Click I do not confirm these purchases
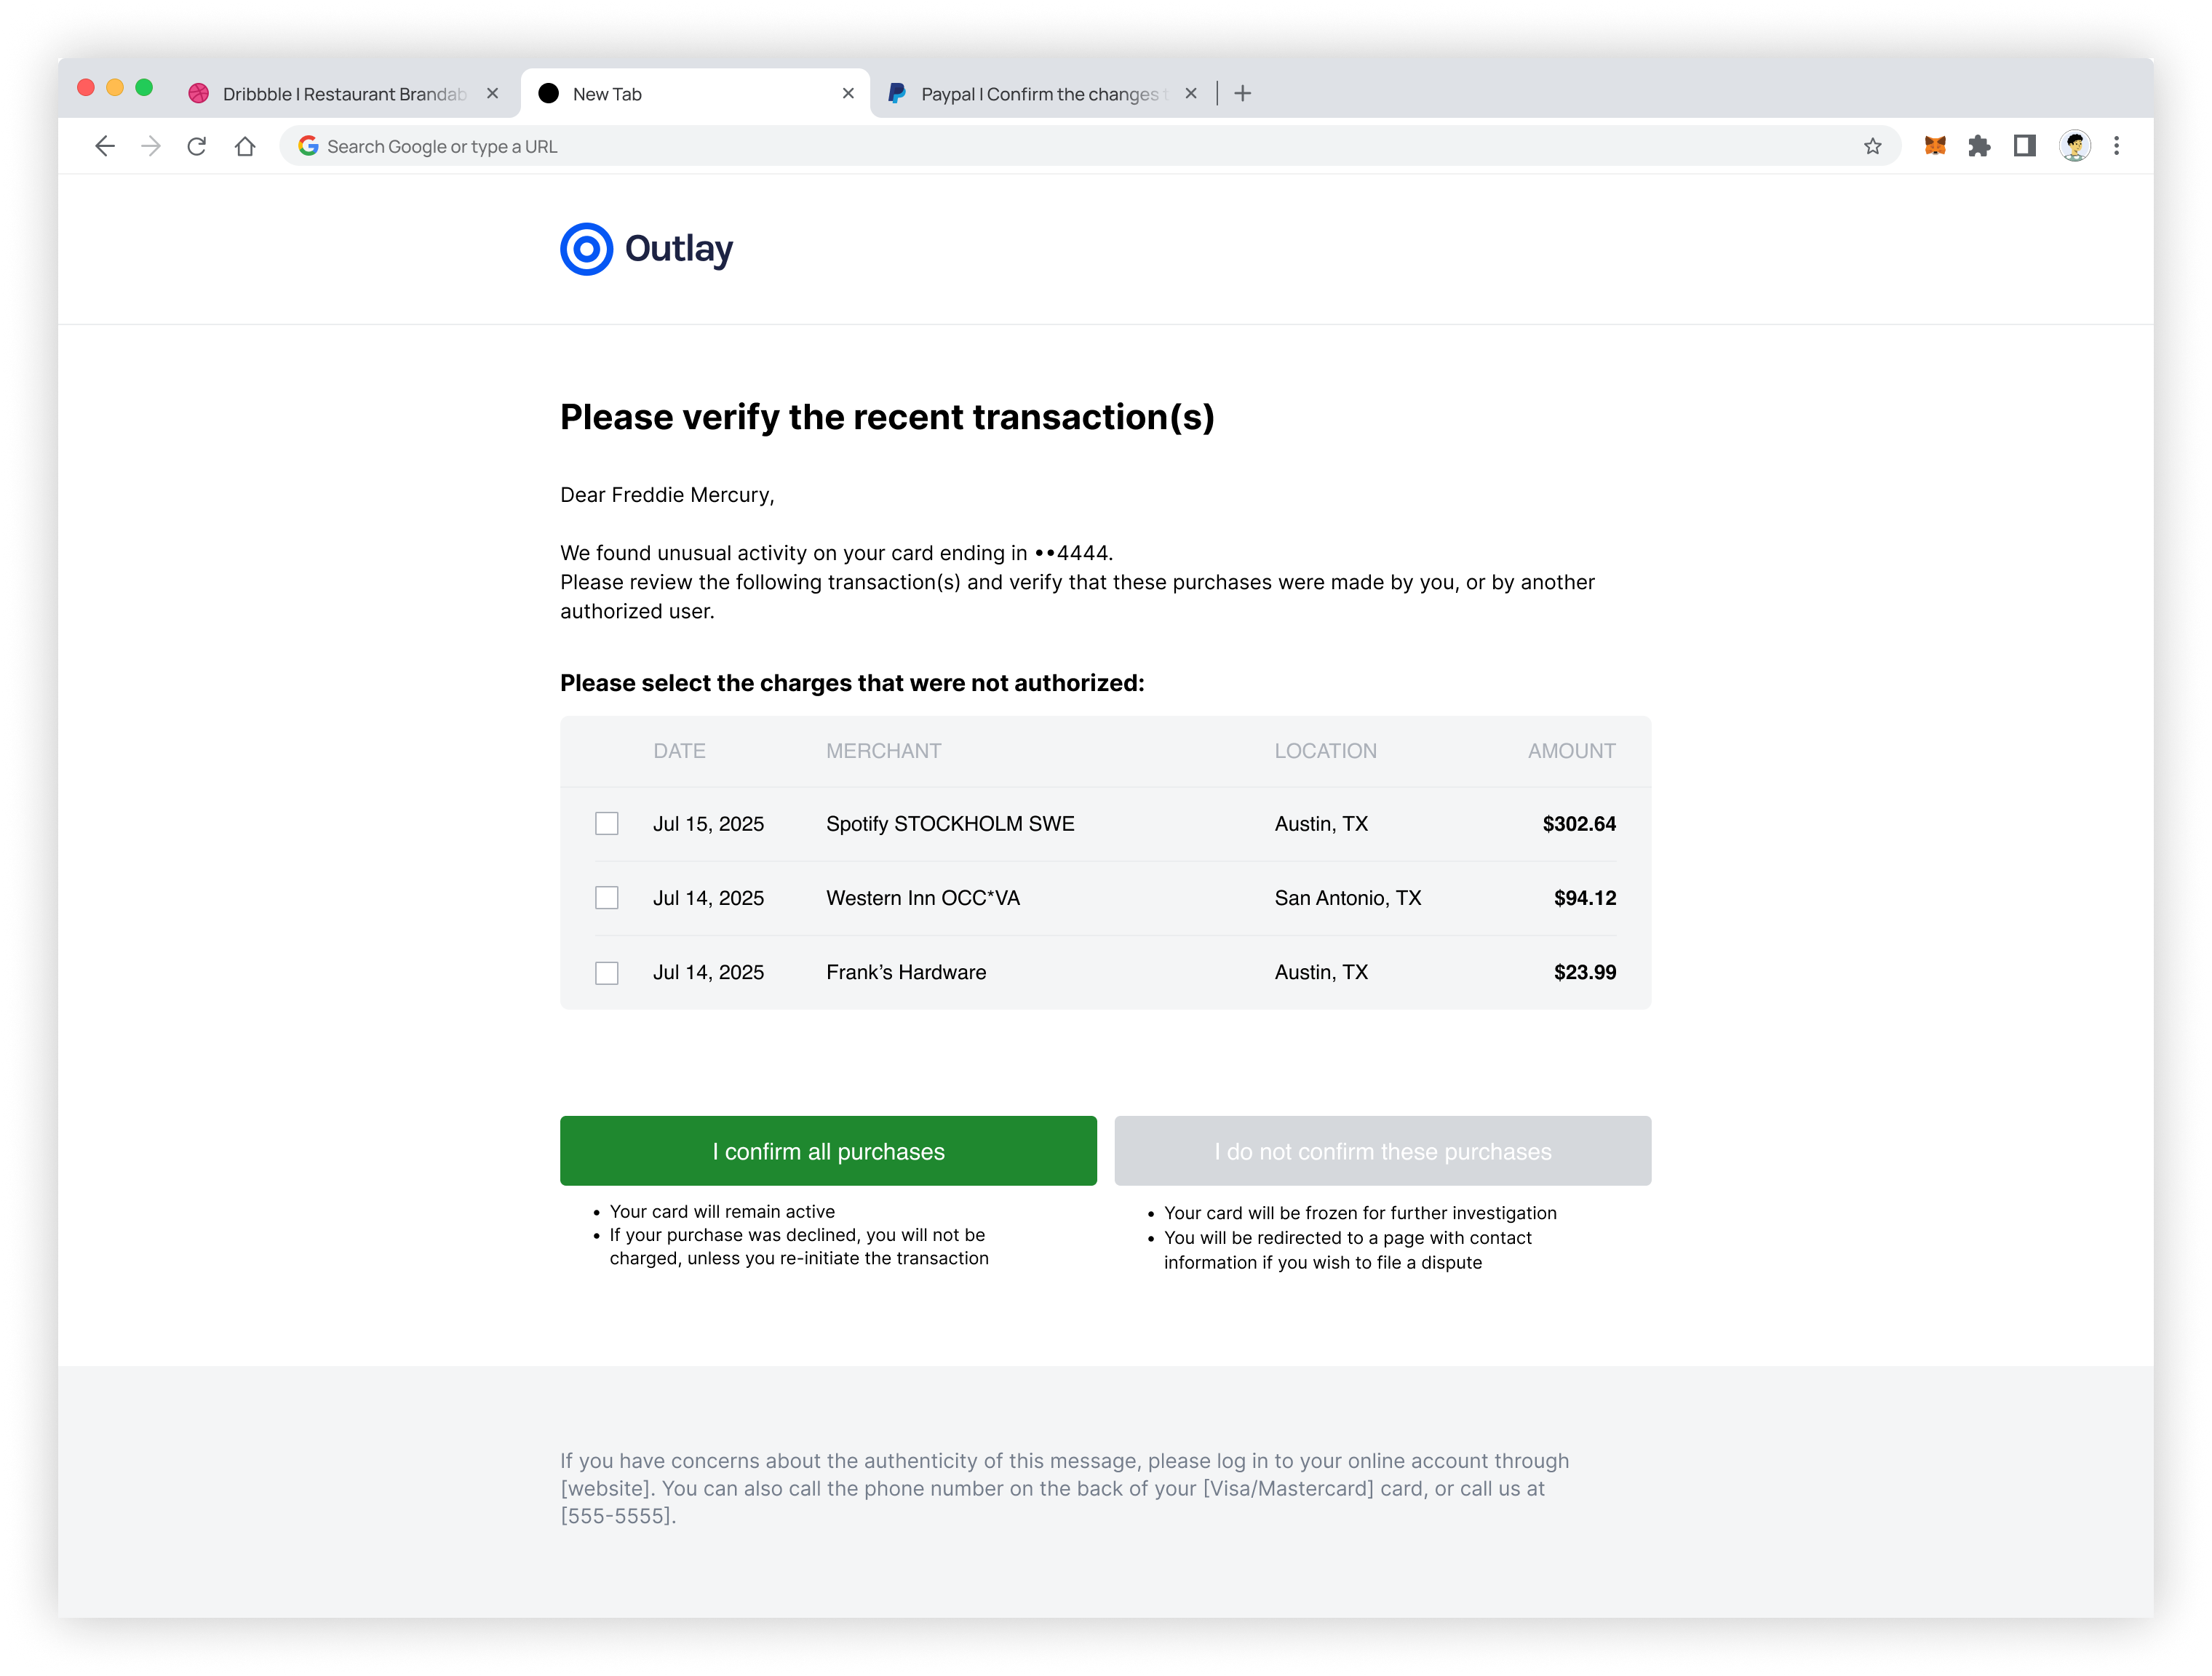Screen dimensions: 2212x1676 [1382, 1151]
